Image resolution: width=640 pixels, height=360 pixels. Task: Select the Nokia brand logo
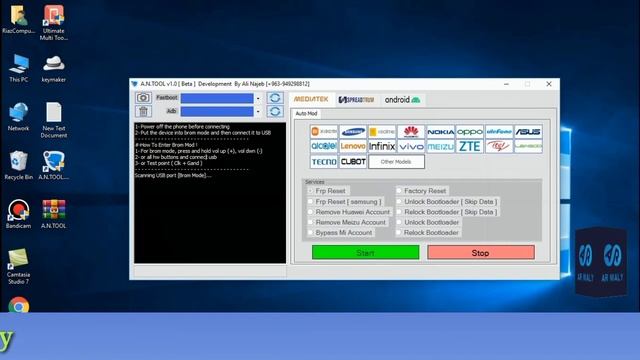pos(440,131)
